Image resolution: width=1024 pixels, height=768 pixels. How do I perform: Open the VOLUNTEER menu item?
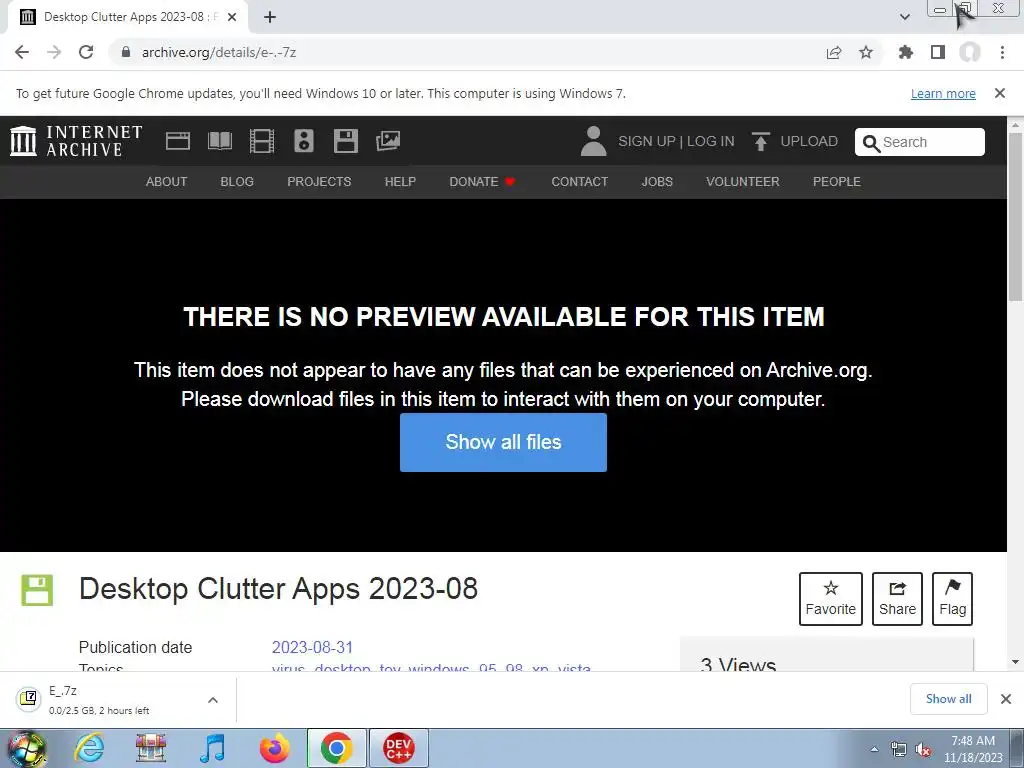coord(743,182)
